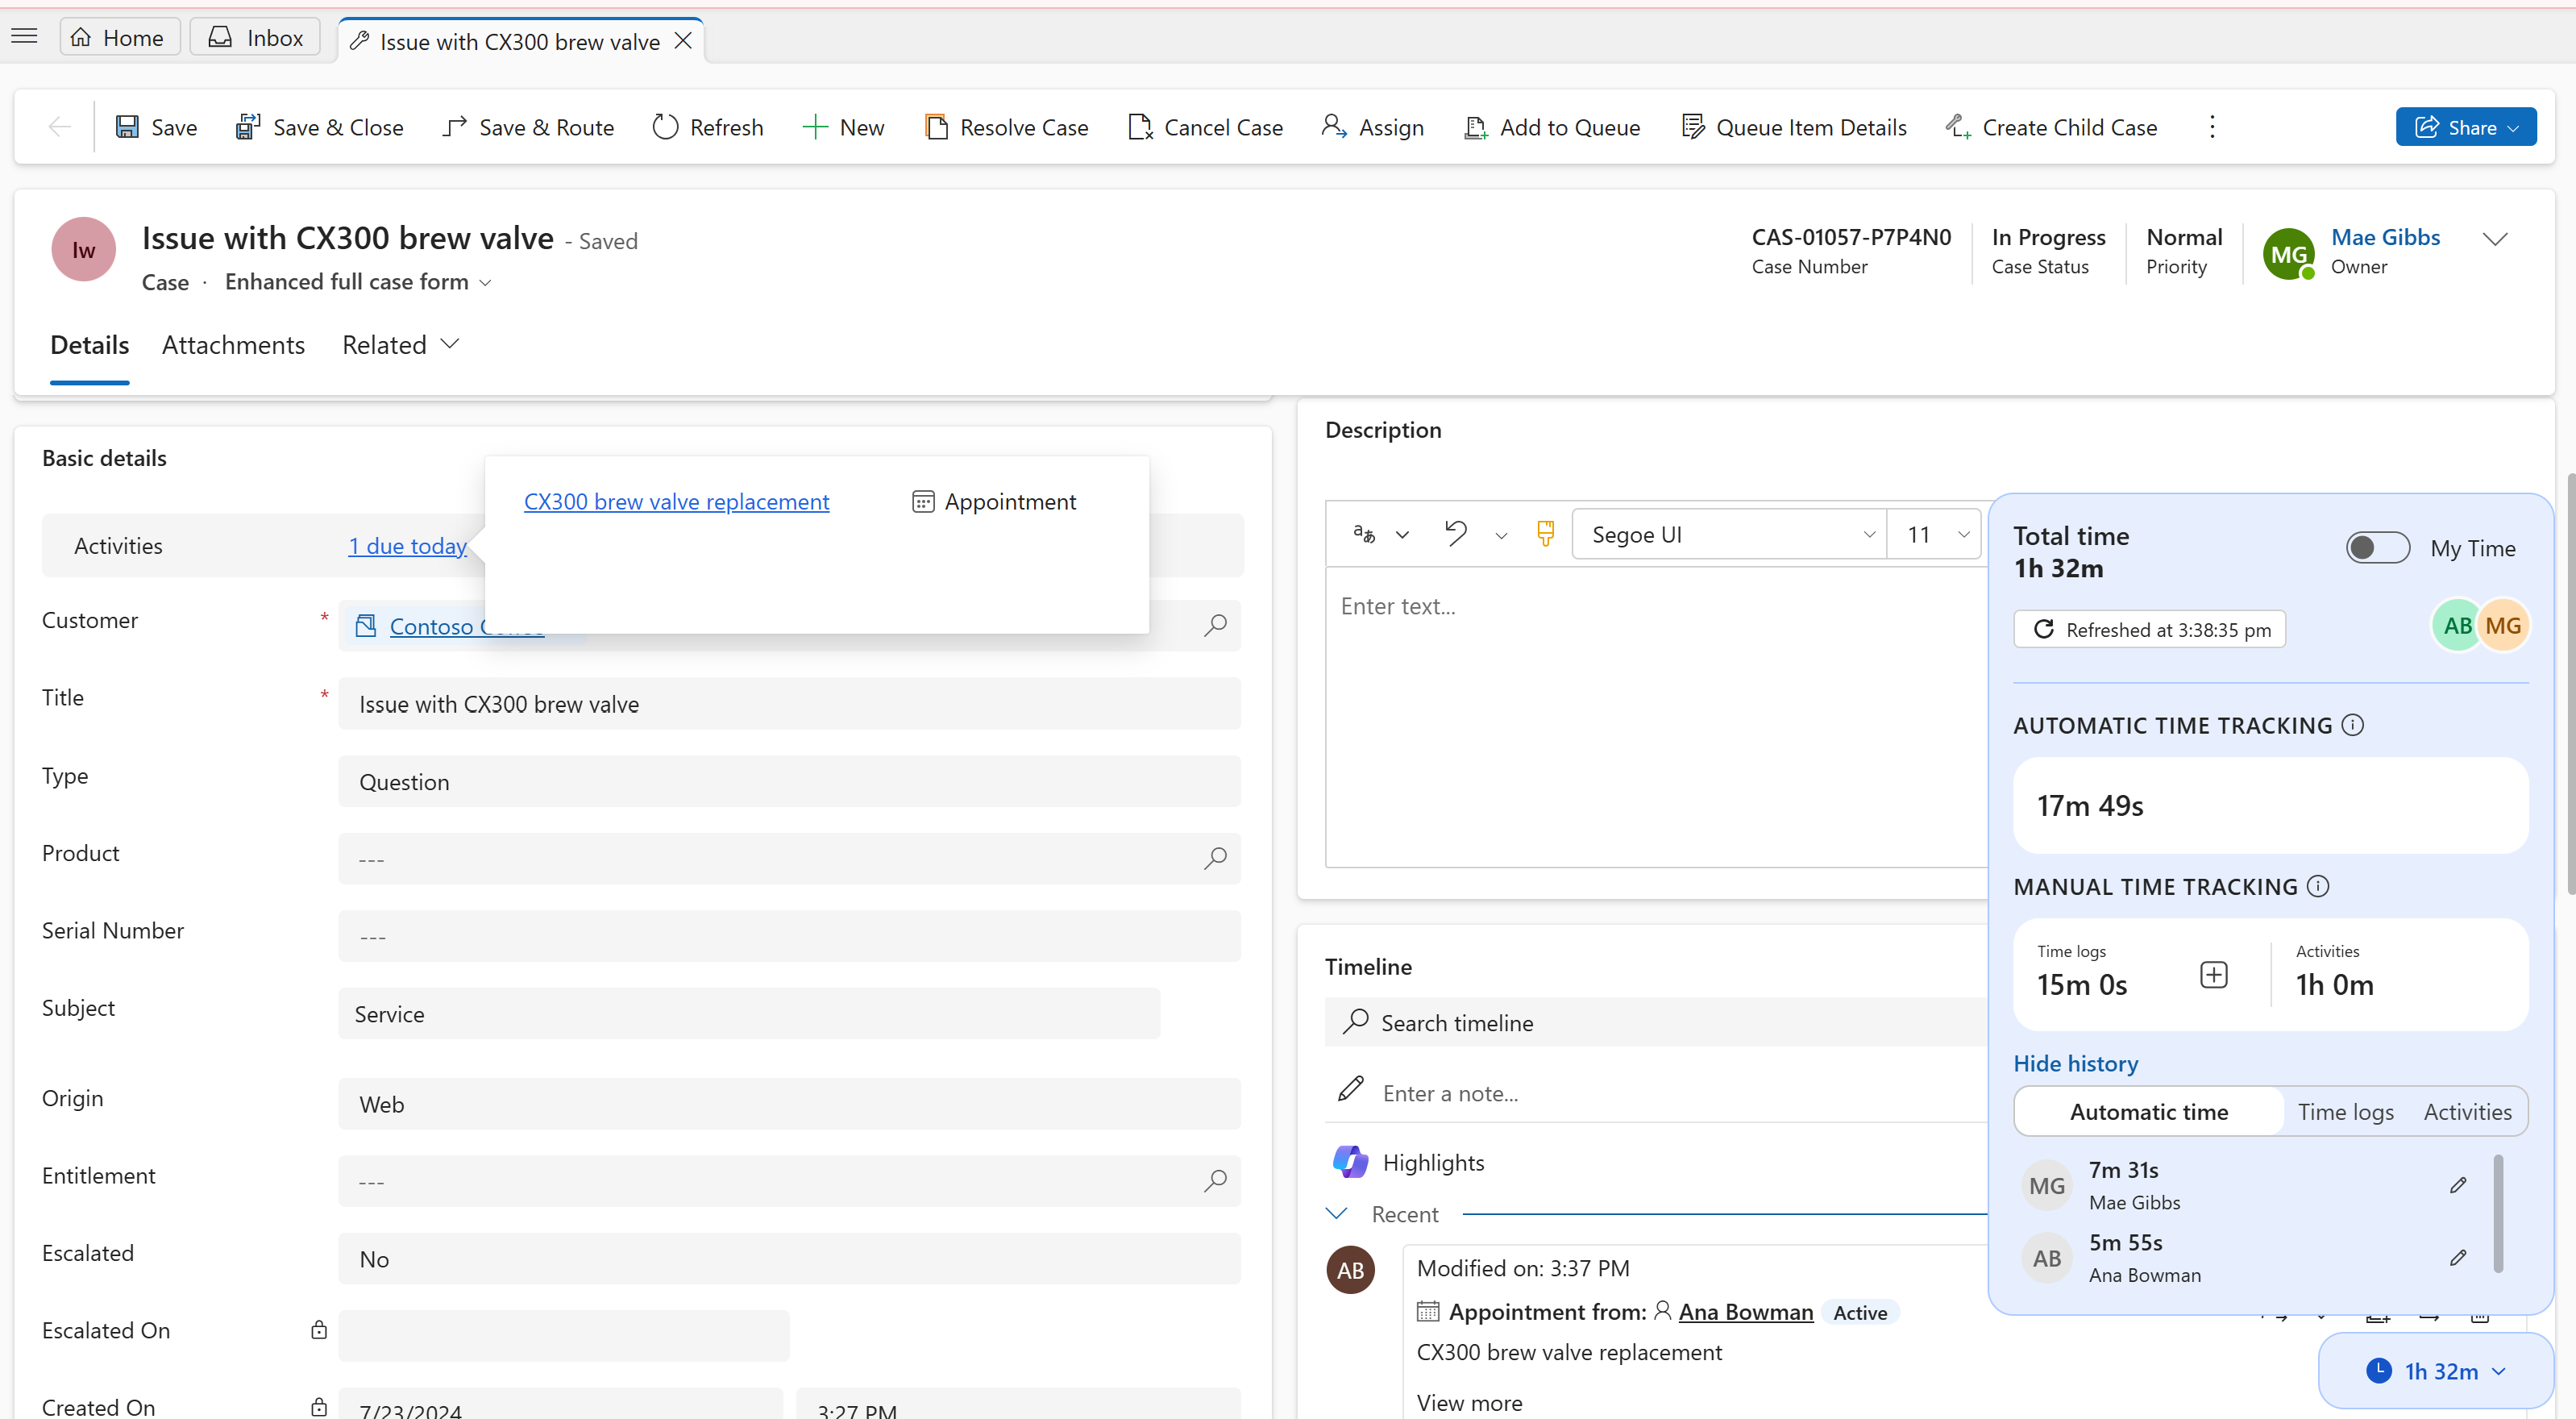Switch to the Attachments tab
The height and width of the screenshot is (1419, 2576).
click(234, 344)
